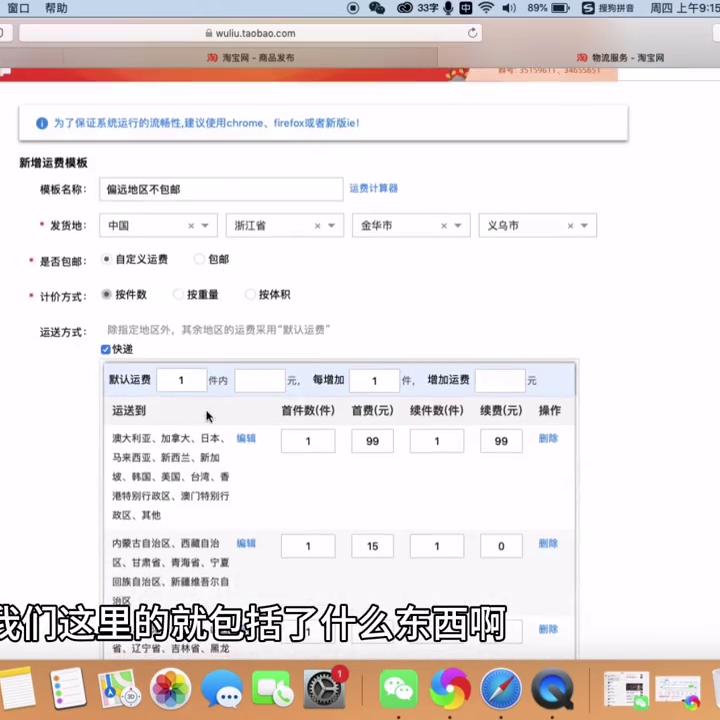Open Notes app in the Dock
Screen dimensions: 720x720
tap(17, 688)
